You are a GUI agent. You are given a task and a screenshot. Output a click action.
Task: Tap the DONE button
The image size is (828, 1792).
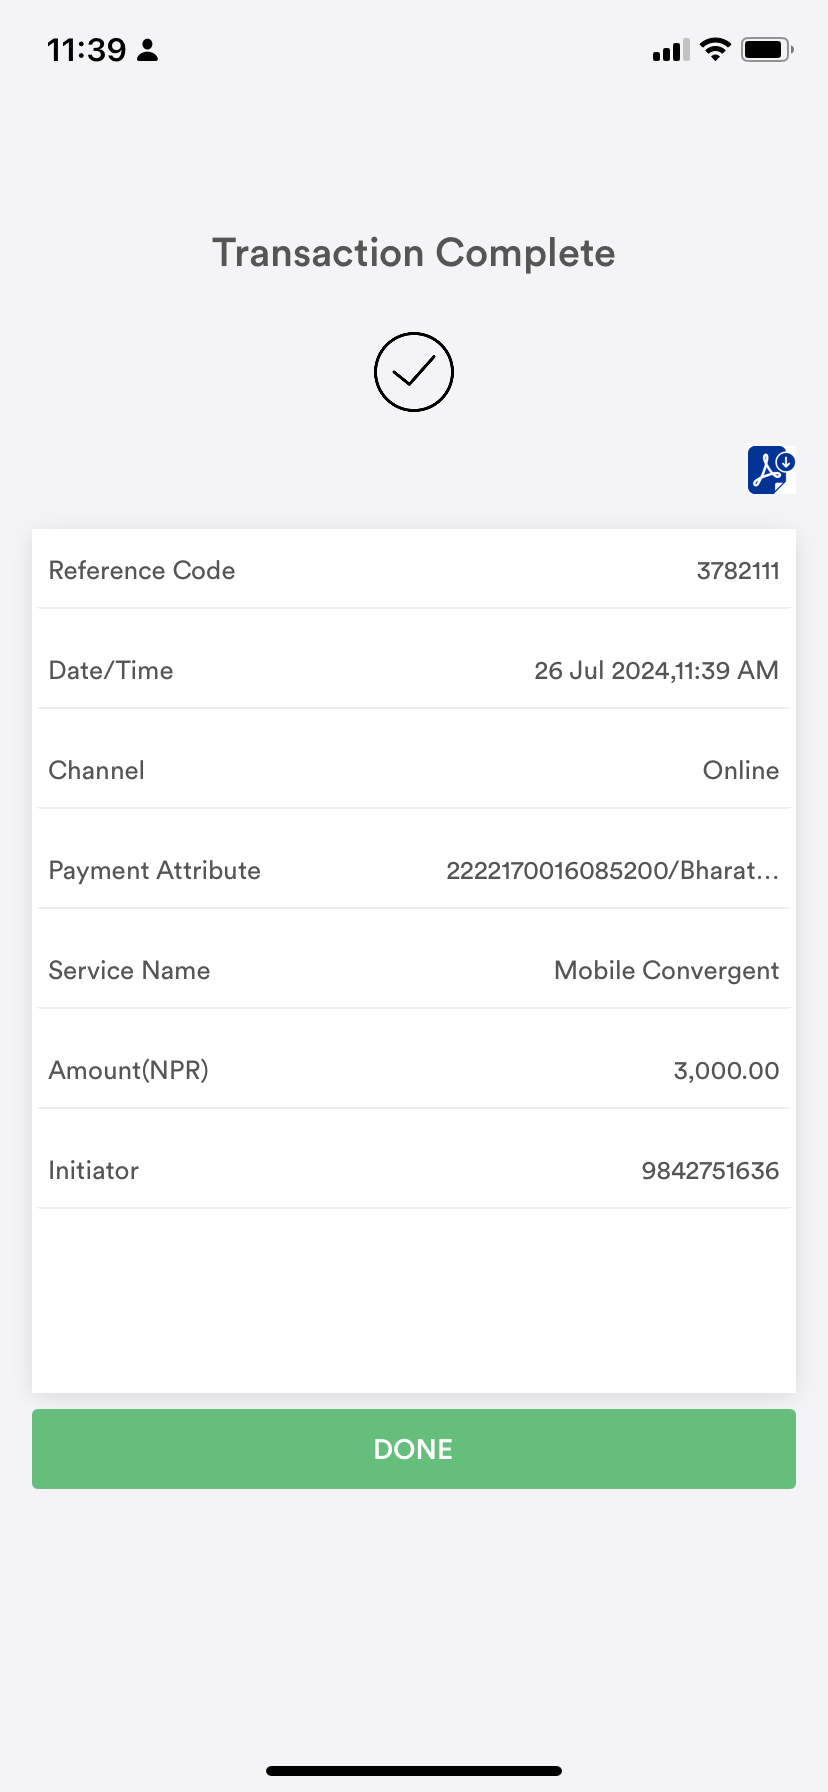pos(414,1449)
